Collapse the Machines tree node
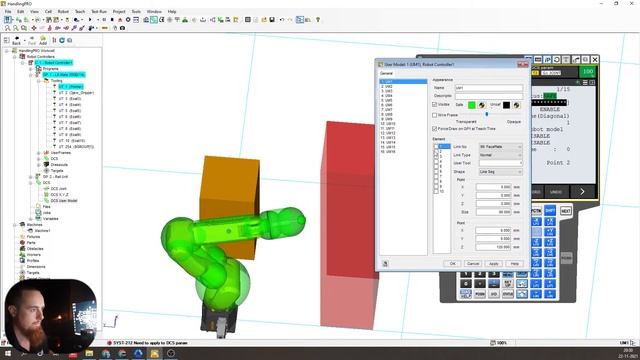The width and height of the screenshot is (640, 360). [x=15, y=224]
